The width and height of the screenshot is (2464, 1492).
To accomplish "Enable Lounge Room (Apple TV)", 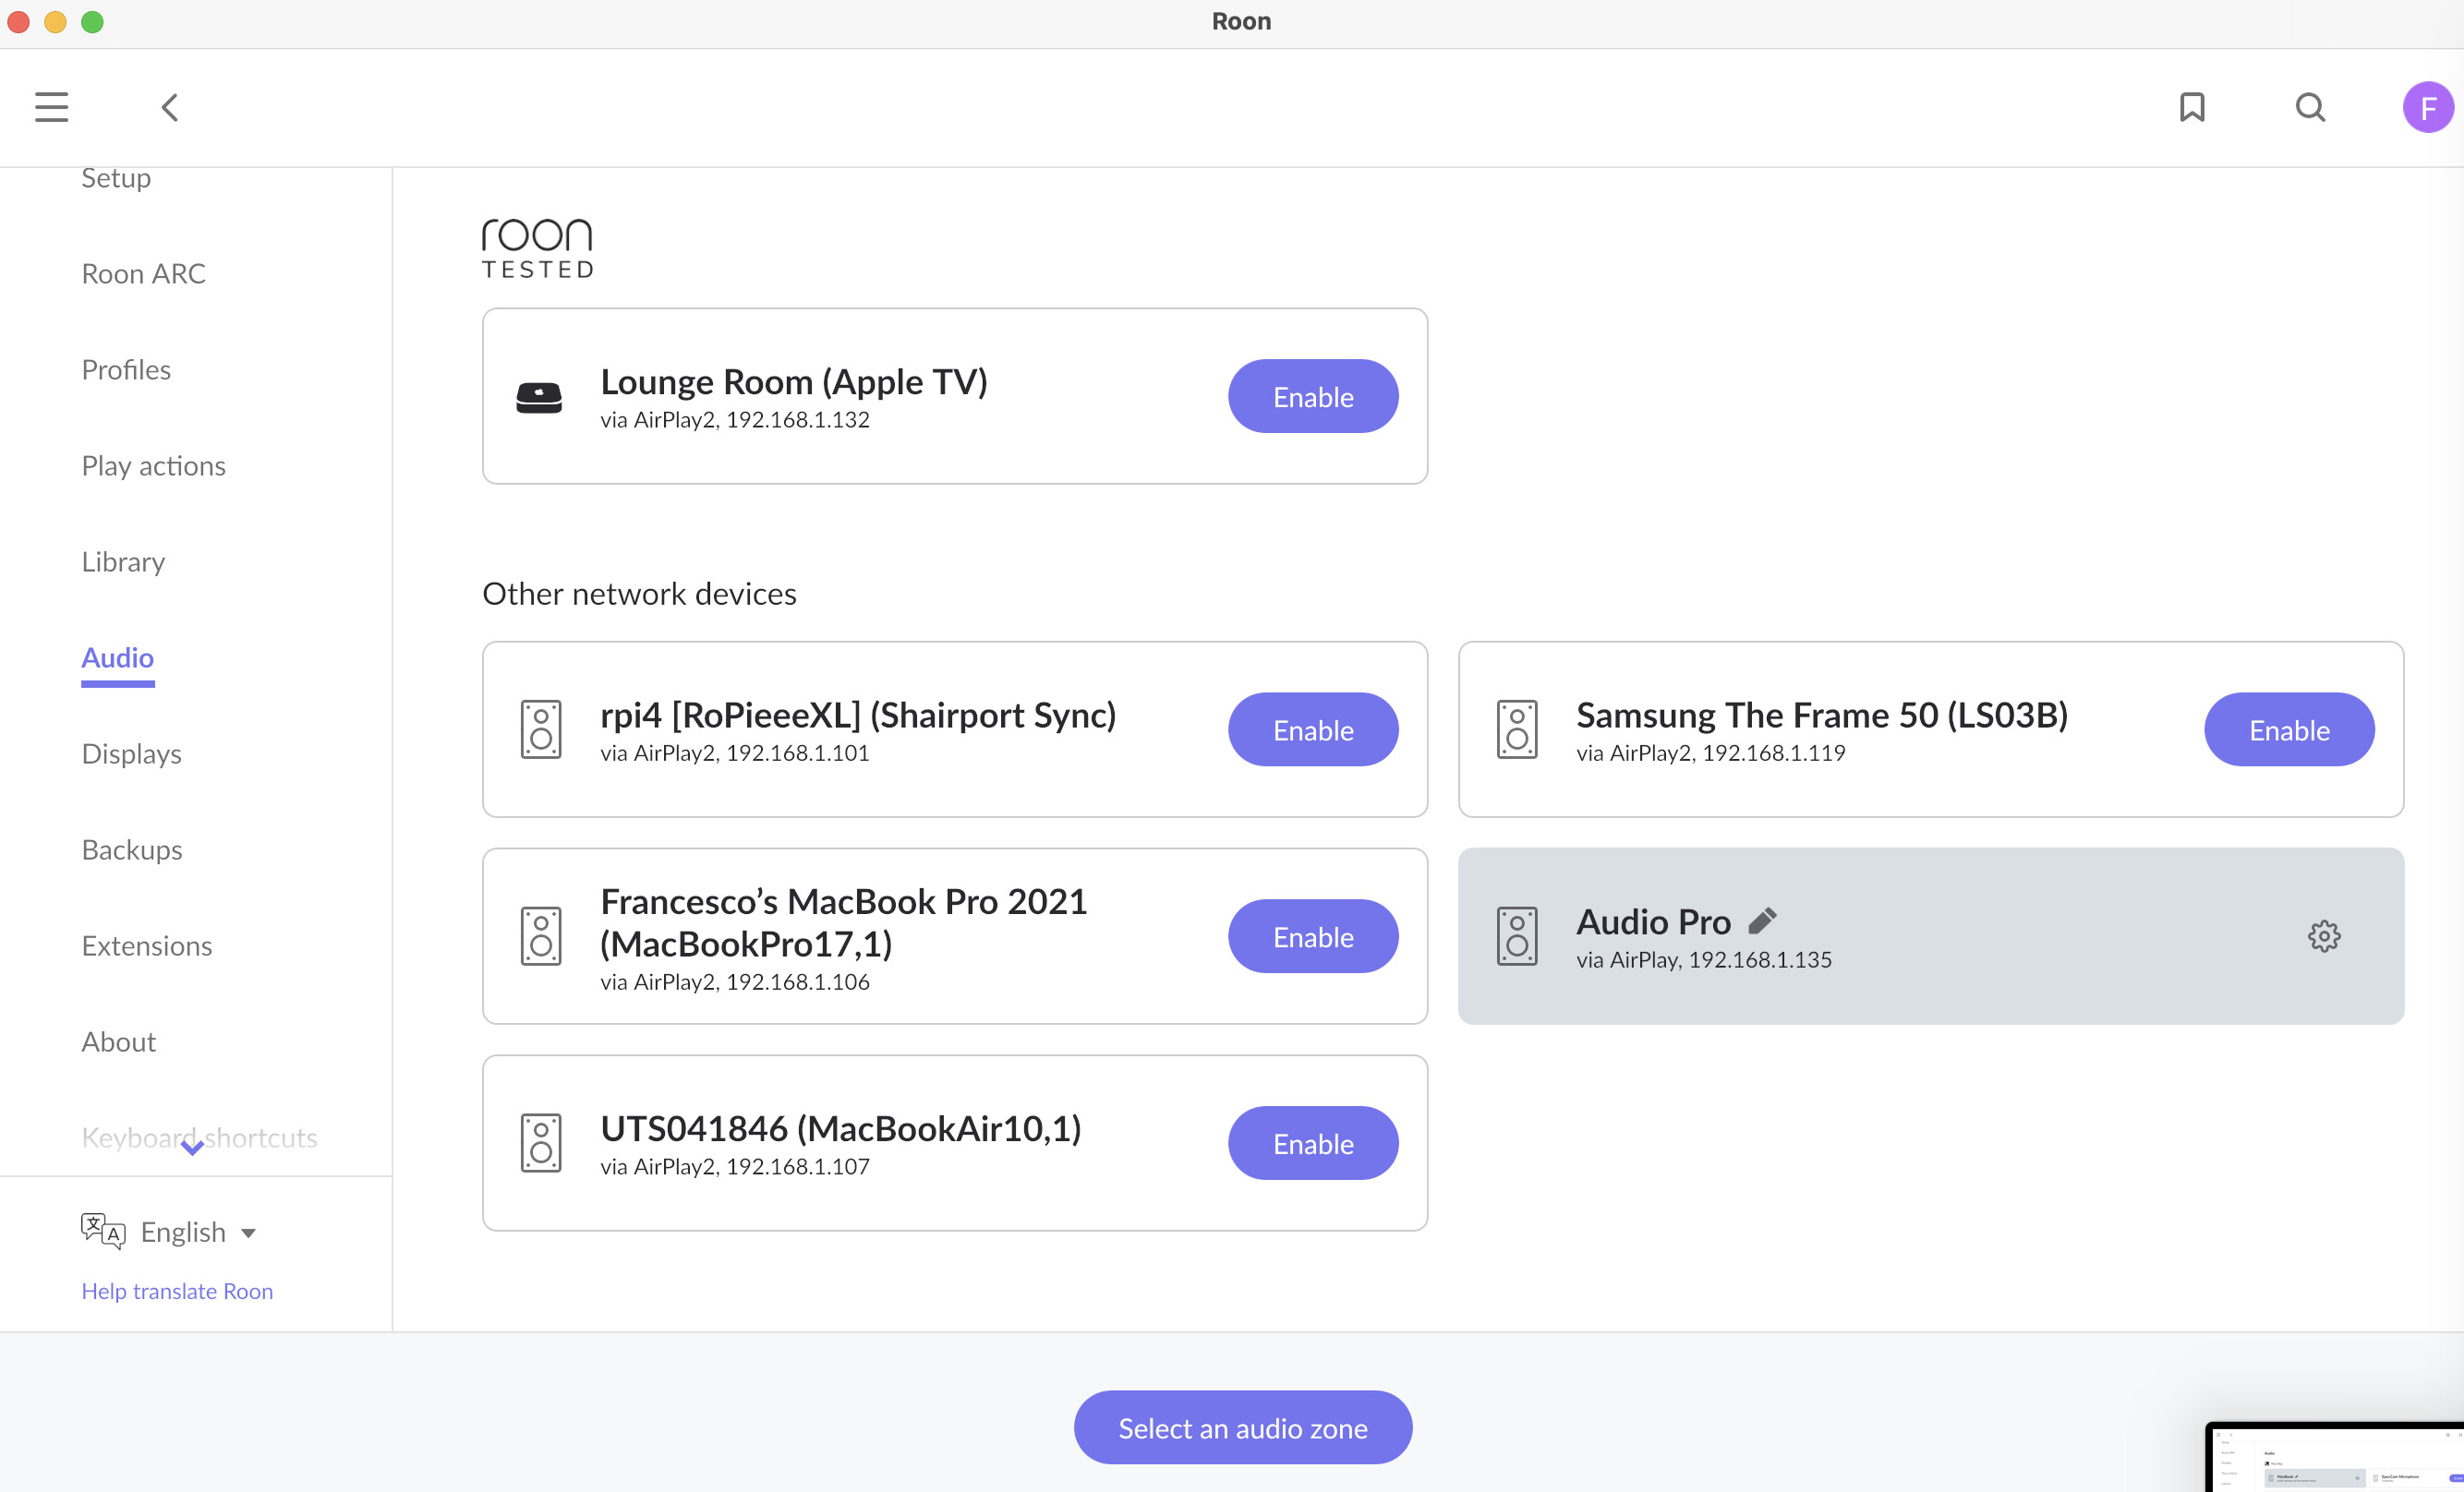I will point(1313,397).
